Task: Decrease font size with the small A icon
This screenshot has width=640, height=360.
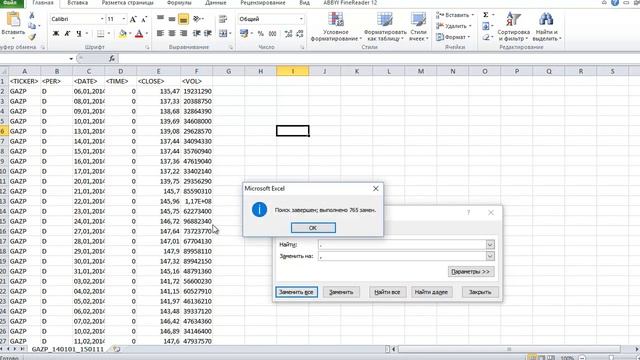Action: pyautogui.click(x=144, y=19)
